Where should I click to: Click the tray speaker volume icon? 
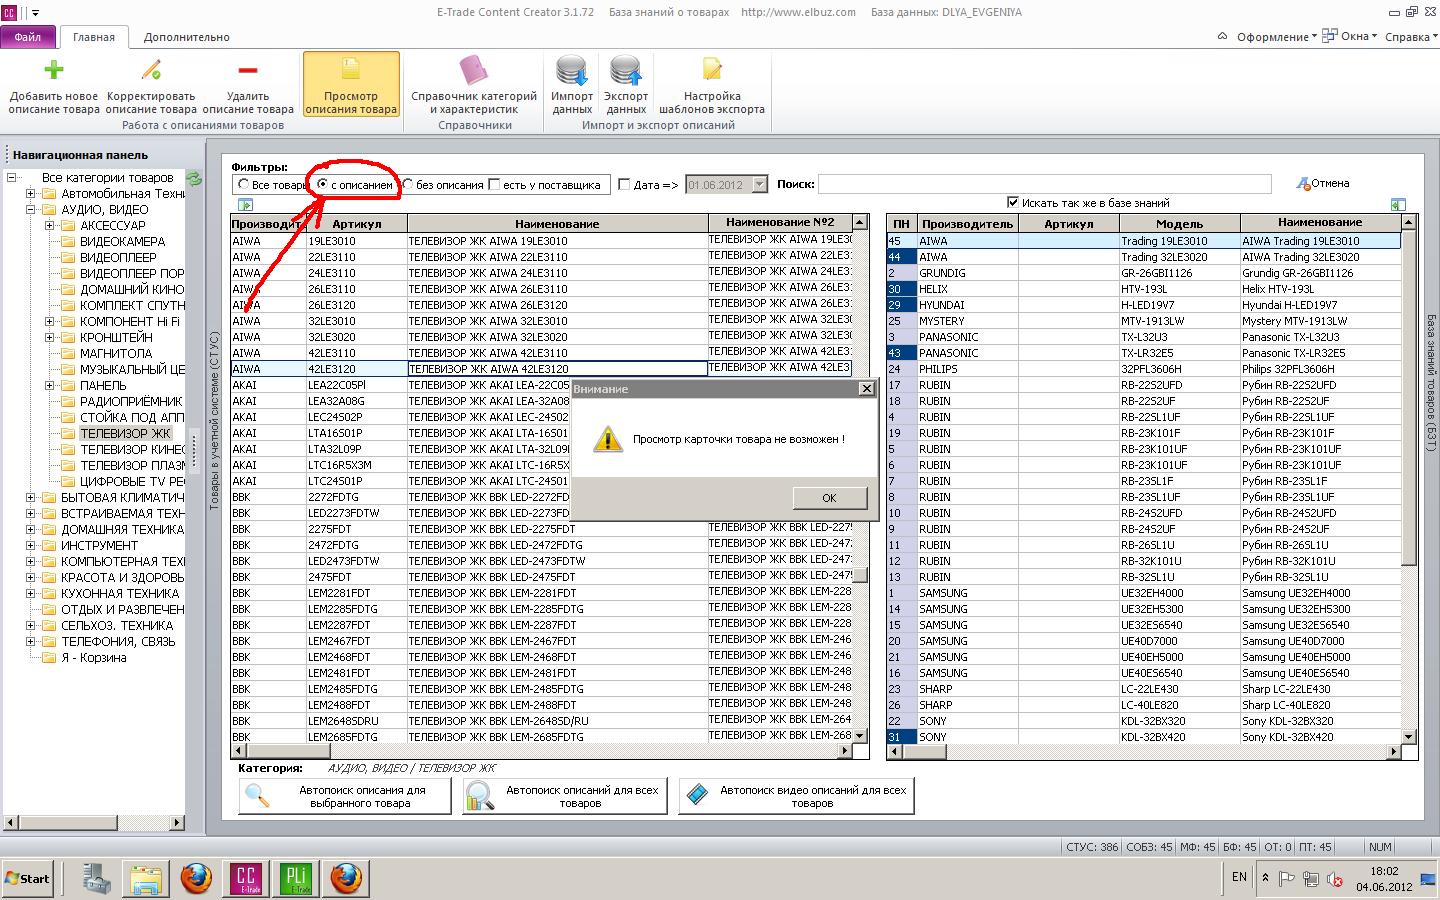[1334, 879]
